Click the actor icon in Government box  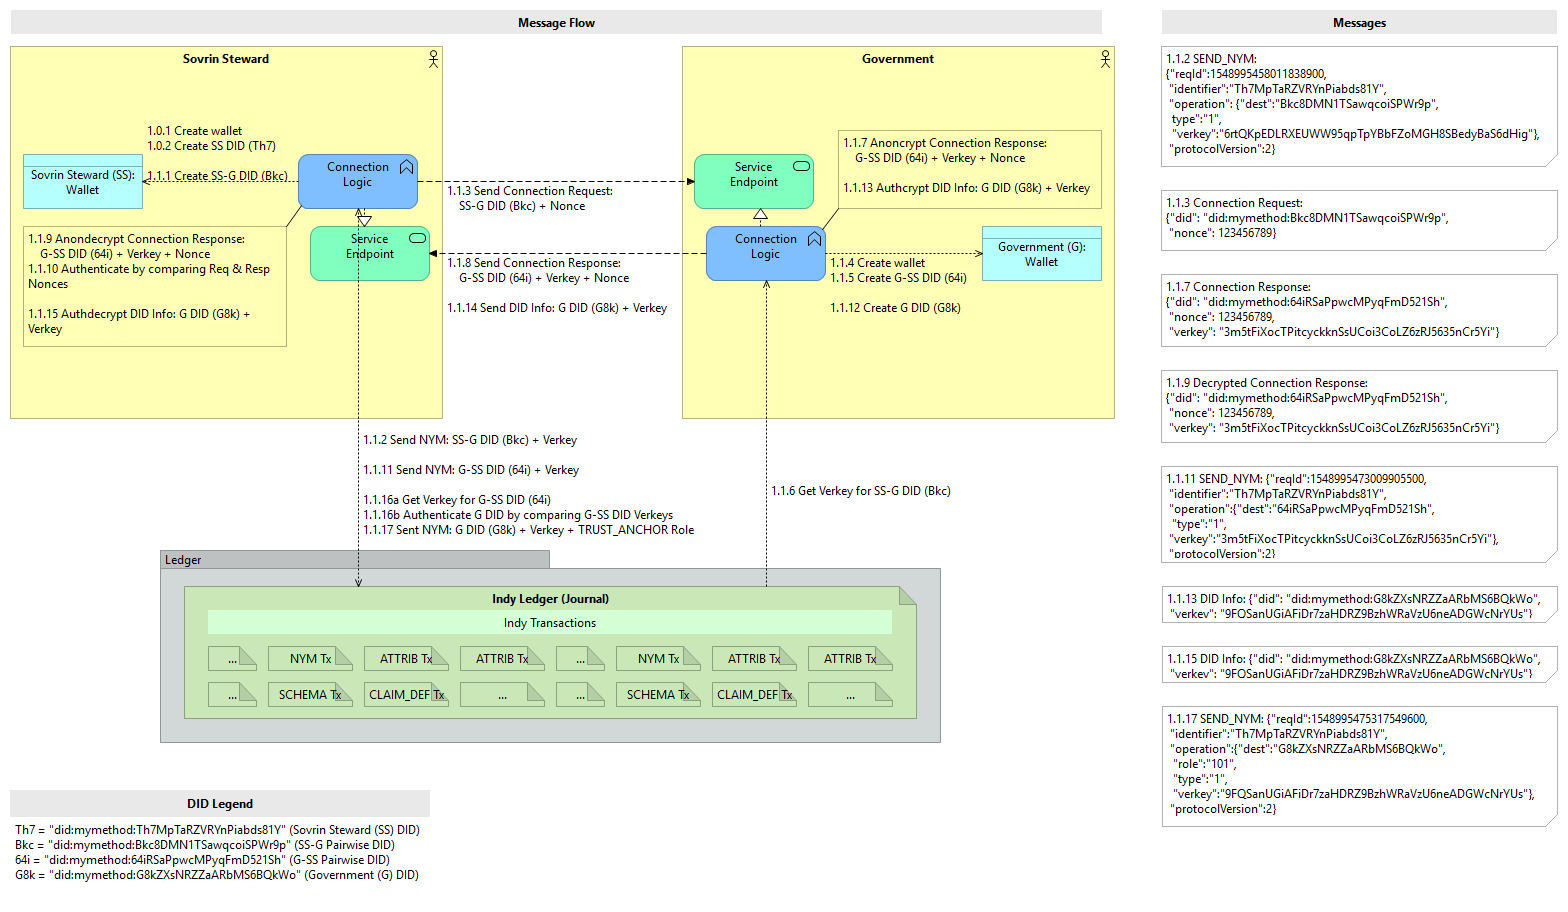(1105, 59)
